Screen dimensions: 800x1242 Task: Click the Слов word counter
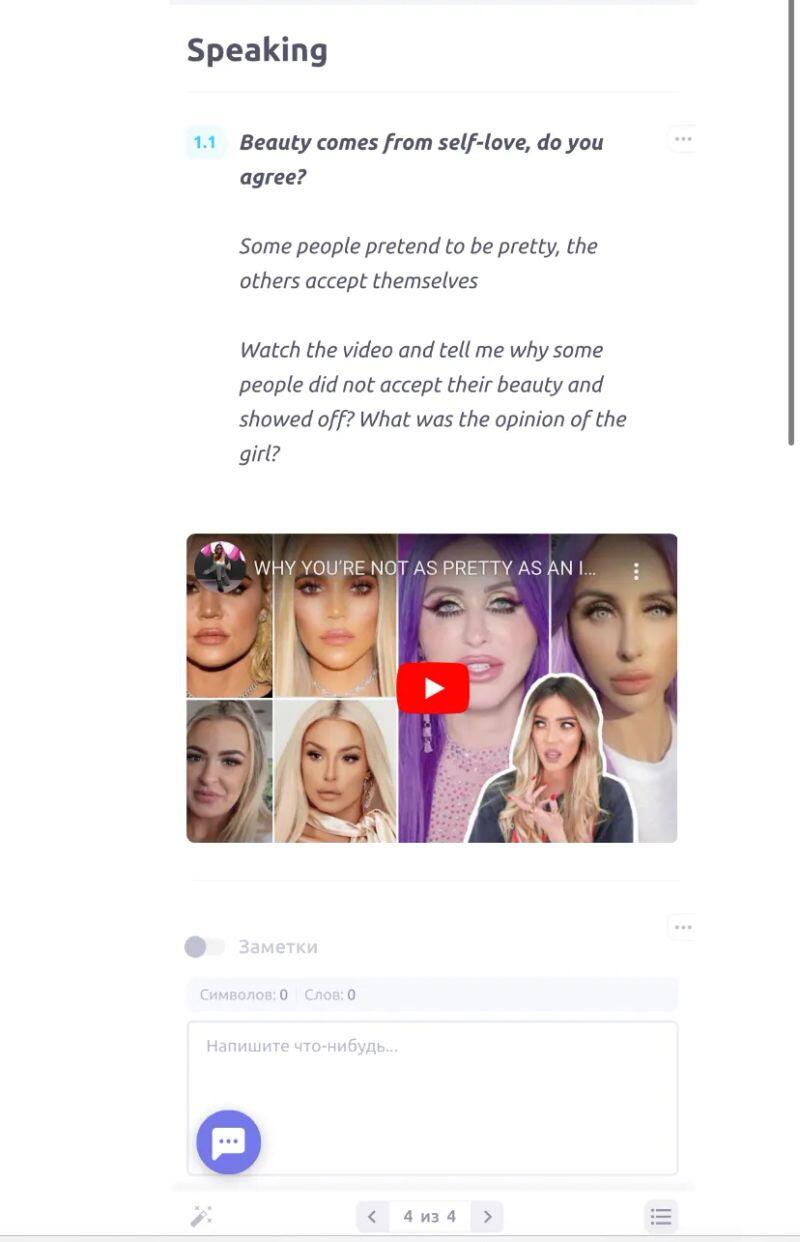[329, 994]
